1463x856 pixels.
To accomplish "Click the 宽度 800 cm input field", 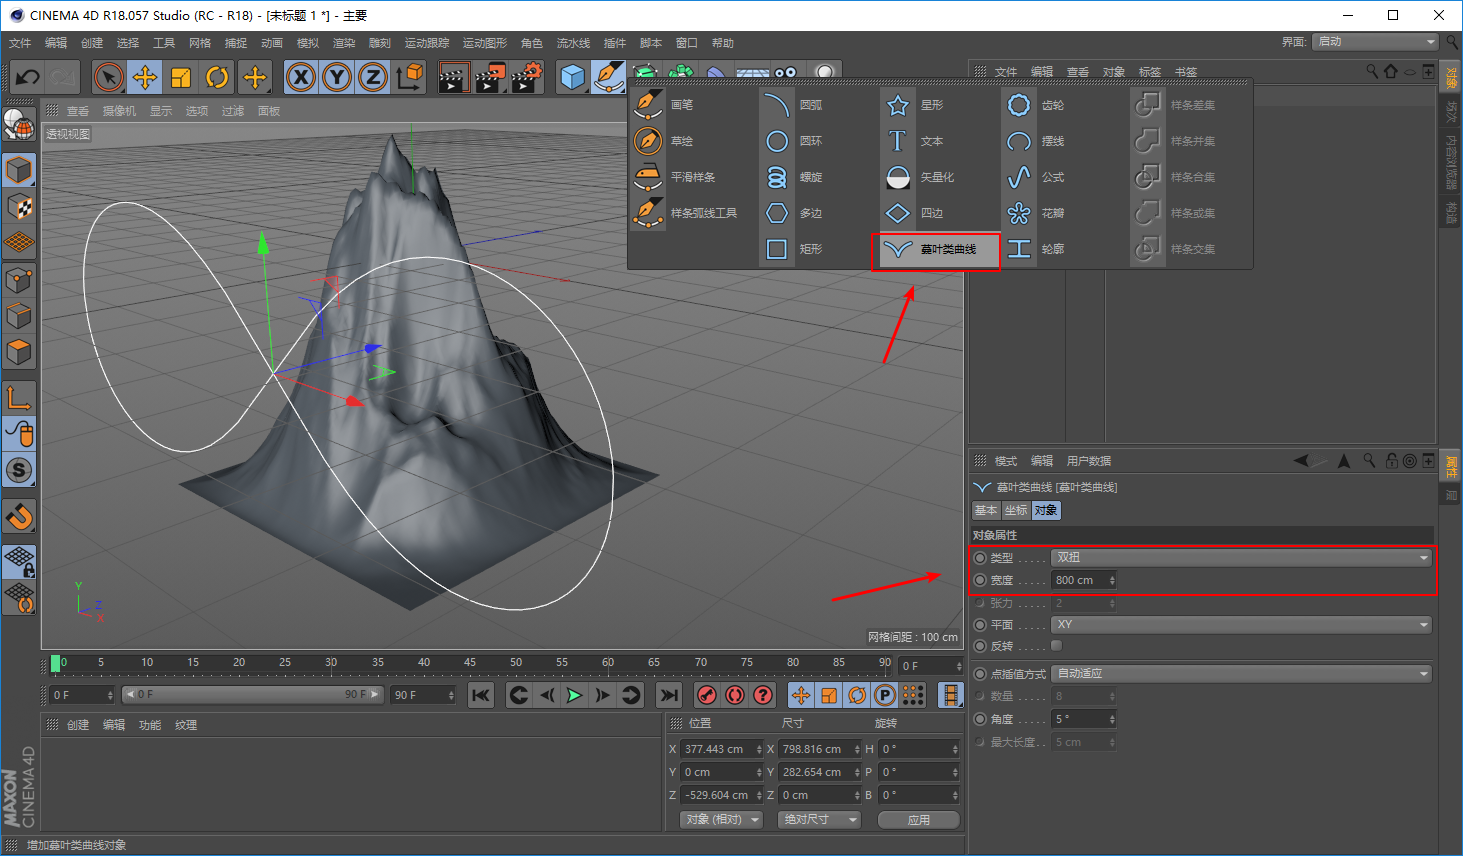I will pyautogui.click(x=1083, y=580).
